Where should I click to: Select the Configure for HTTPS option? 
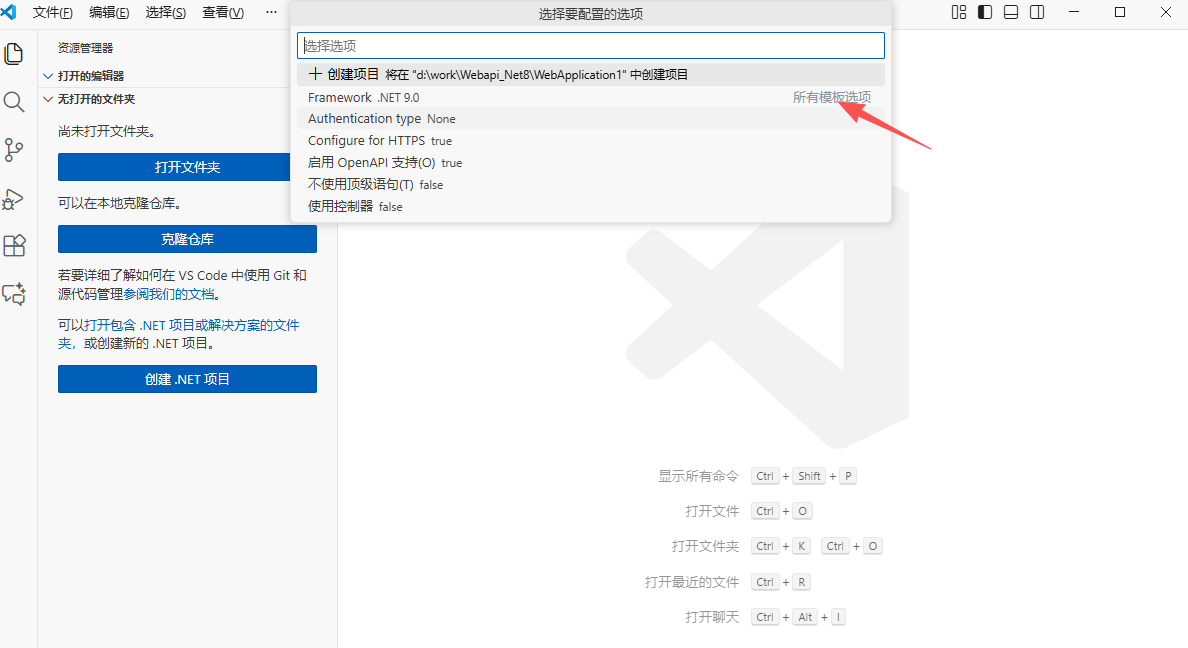point(590,141)
